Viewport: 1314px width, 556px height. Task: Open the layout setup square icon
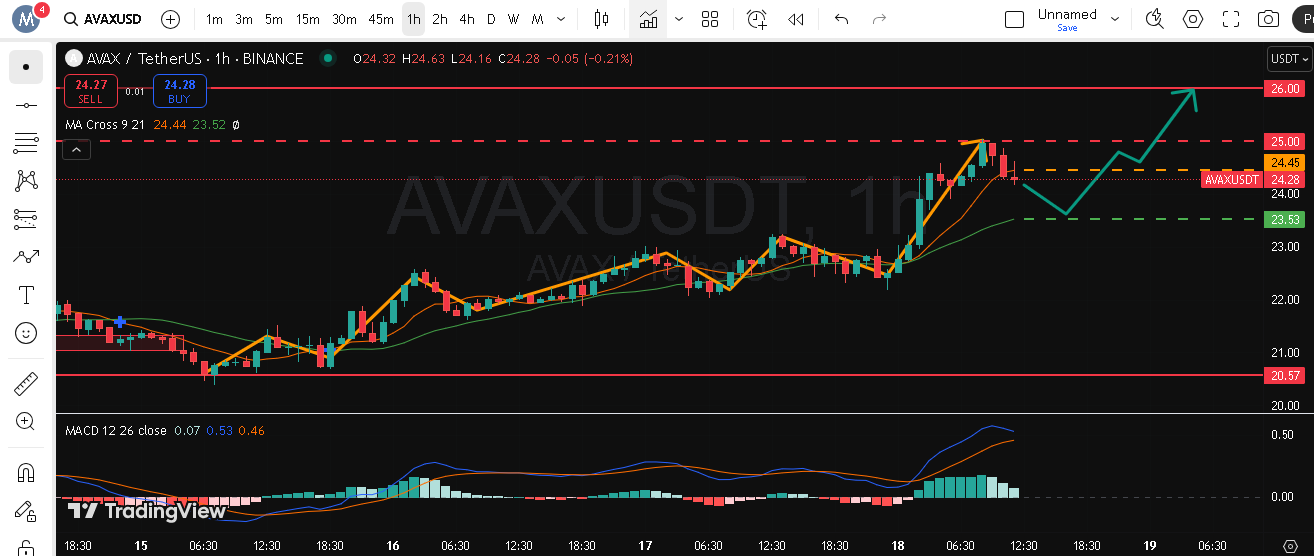click(1014, 19)
